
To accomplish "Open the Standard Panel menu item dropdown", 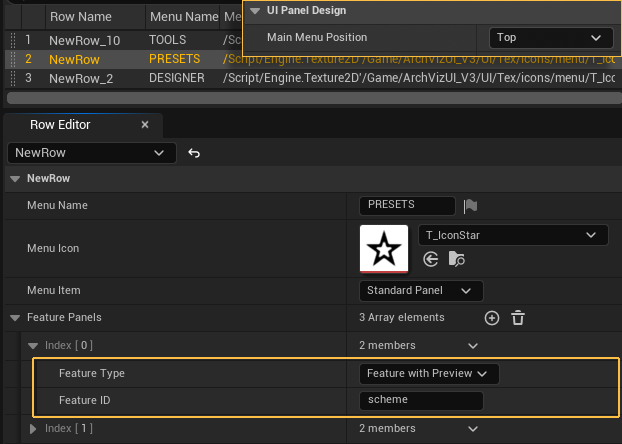I will [421, 291].
